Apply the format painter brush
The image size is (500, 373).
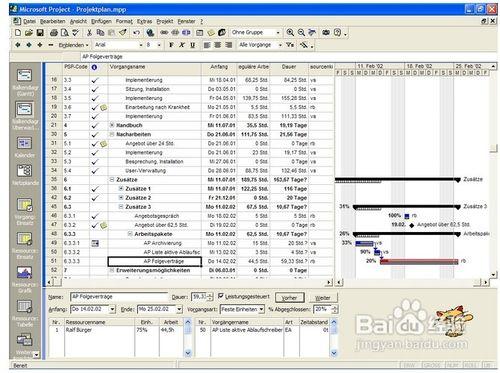123,33
